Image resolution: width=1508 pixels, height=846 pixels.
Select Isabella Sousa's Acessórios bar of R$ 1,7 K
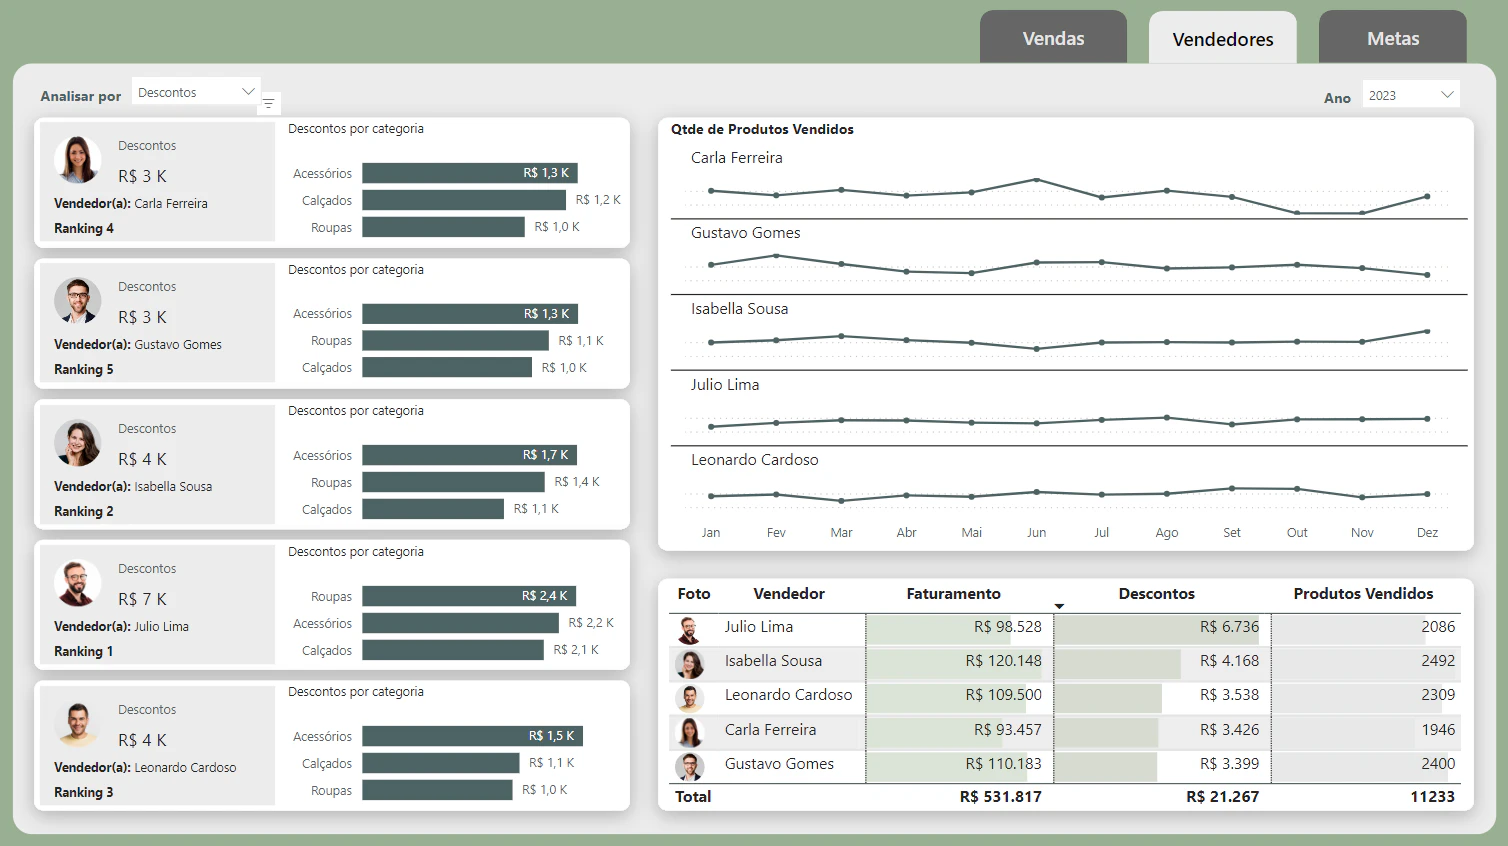tap(470, 455)
